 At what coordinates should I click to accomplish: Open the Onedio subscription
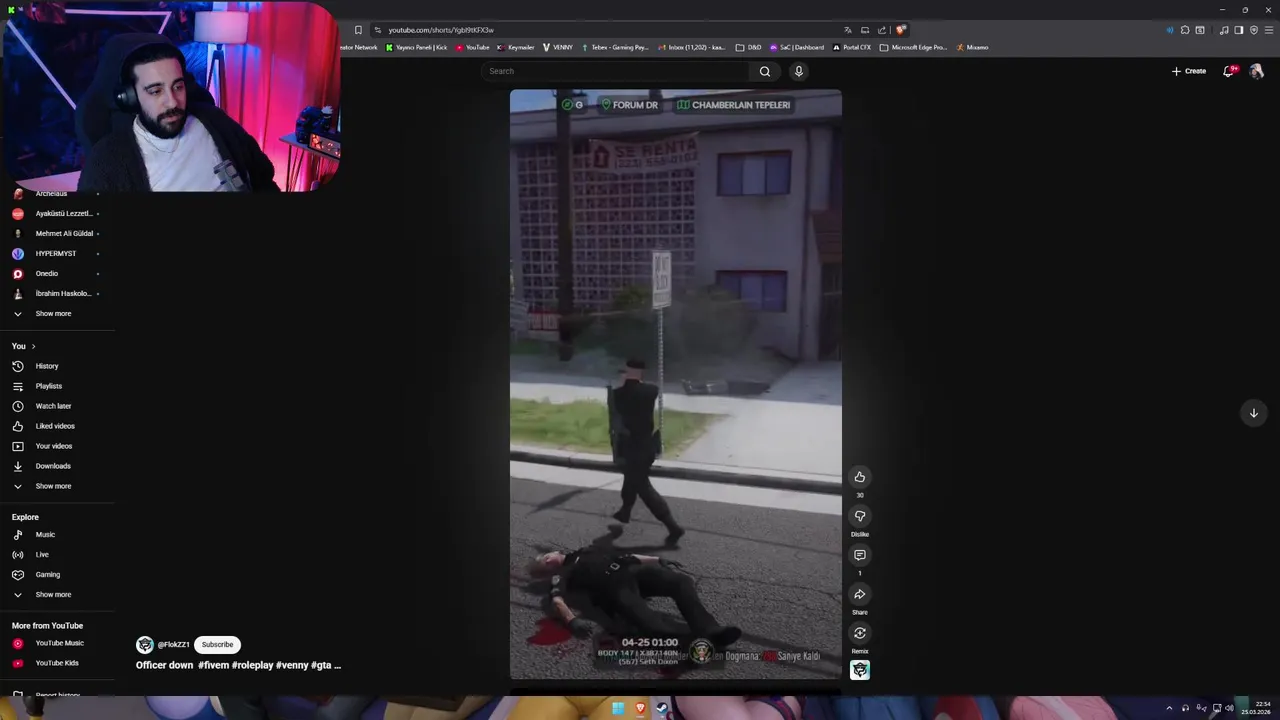(46, 274)
